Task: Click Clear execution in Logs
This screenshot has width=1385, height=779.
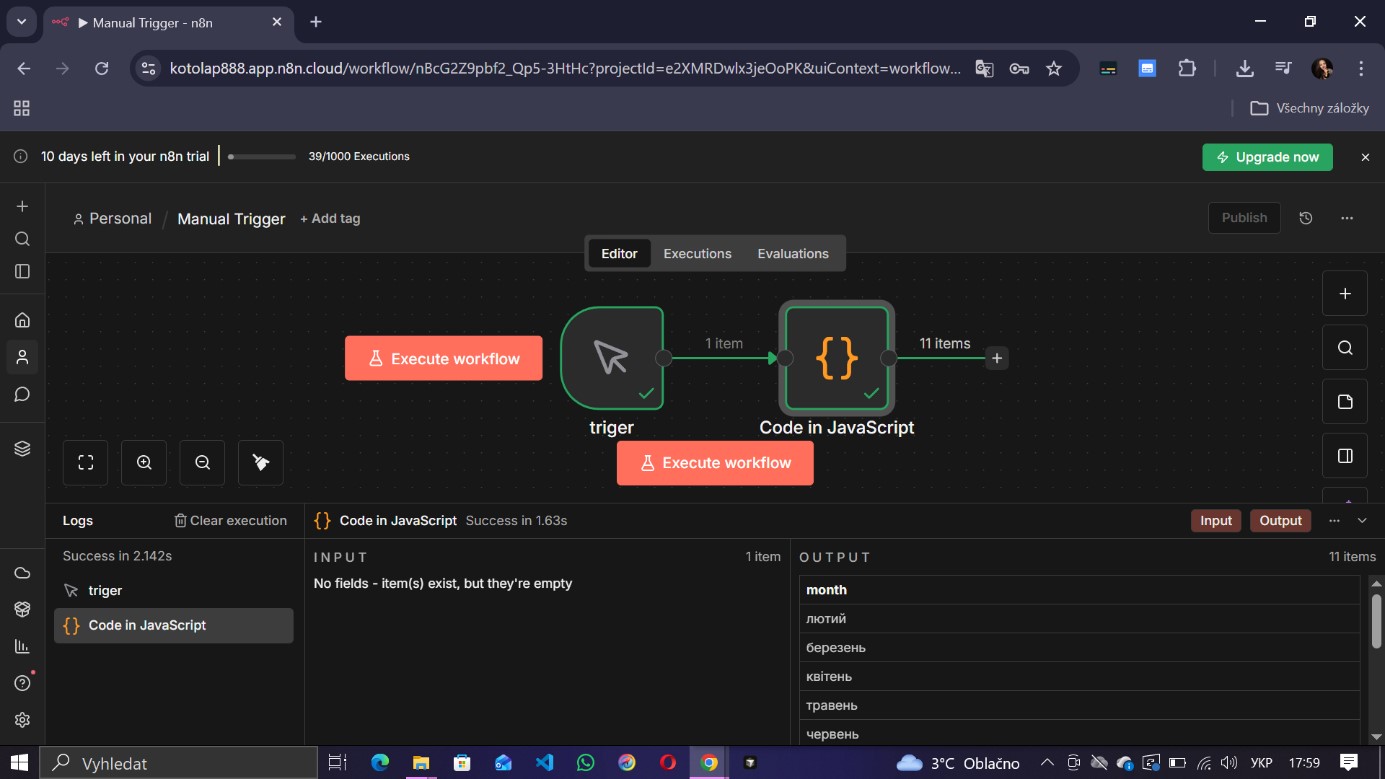Action: tap(230, 520)
